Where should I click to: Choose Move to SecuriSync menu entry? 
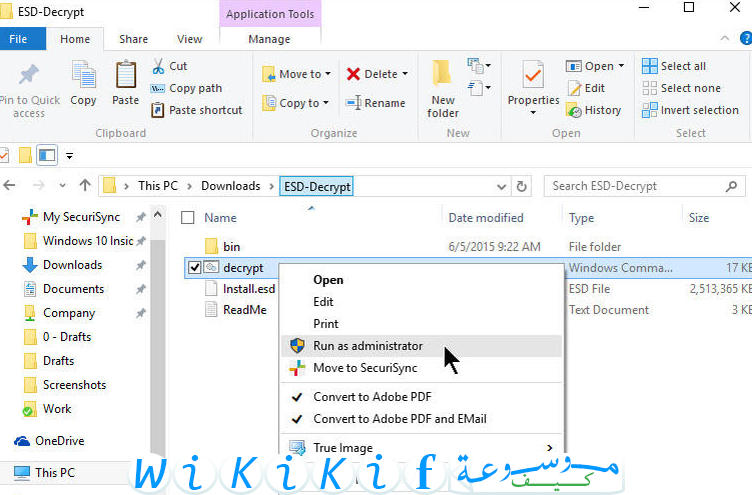(421, 368)
